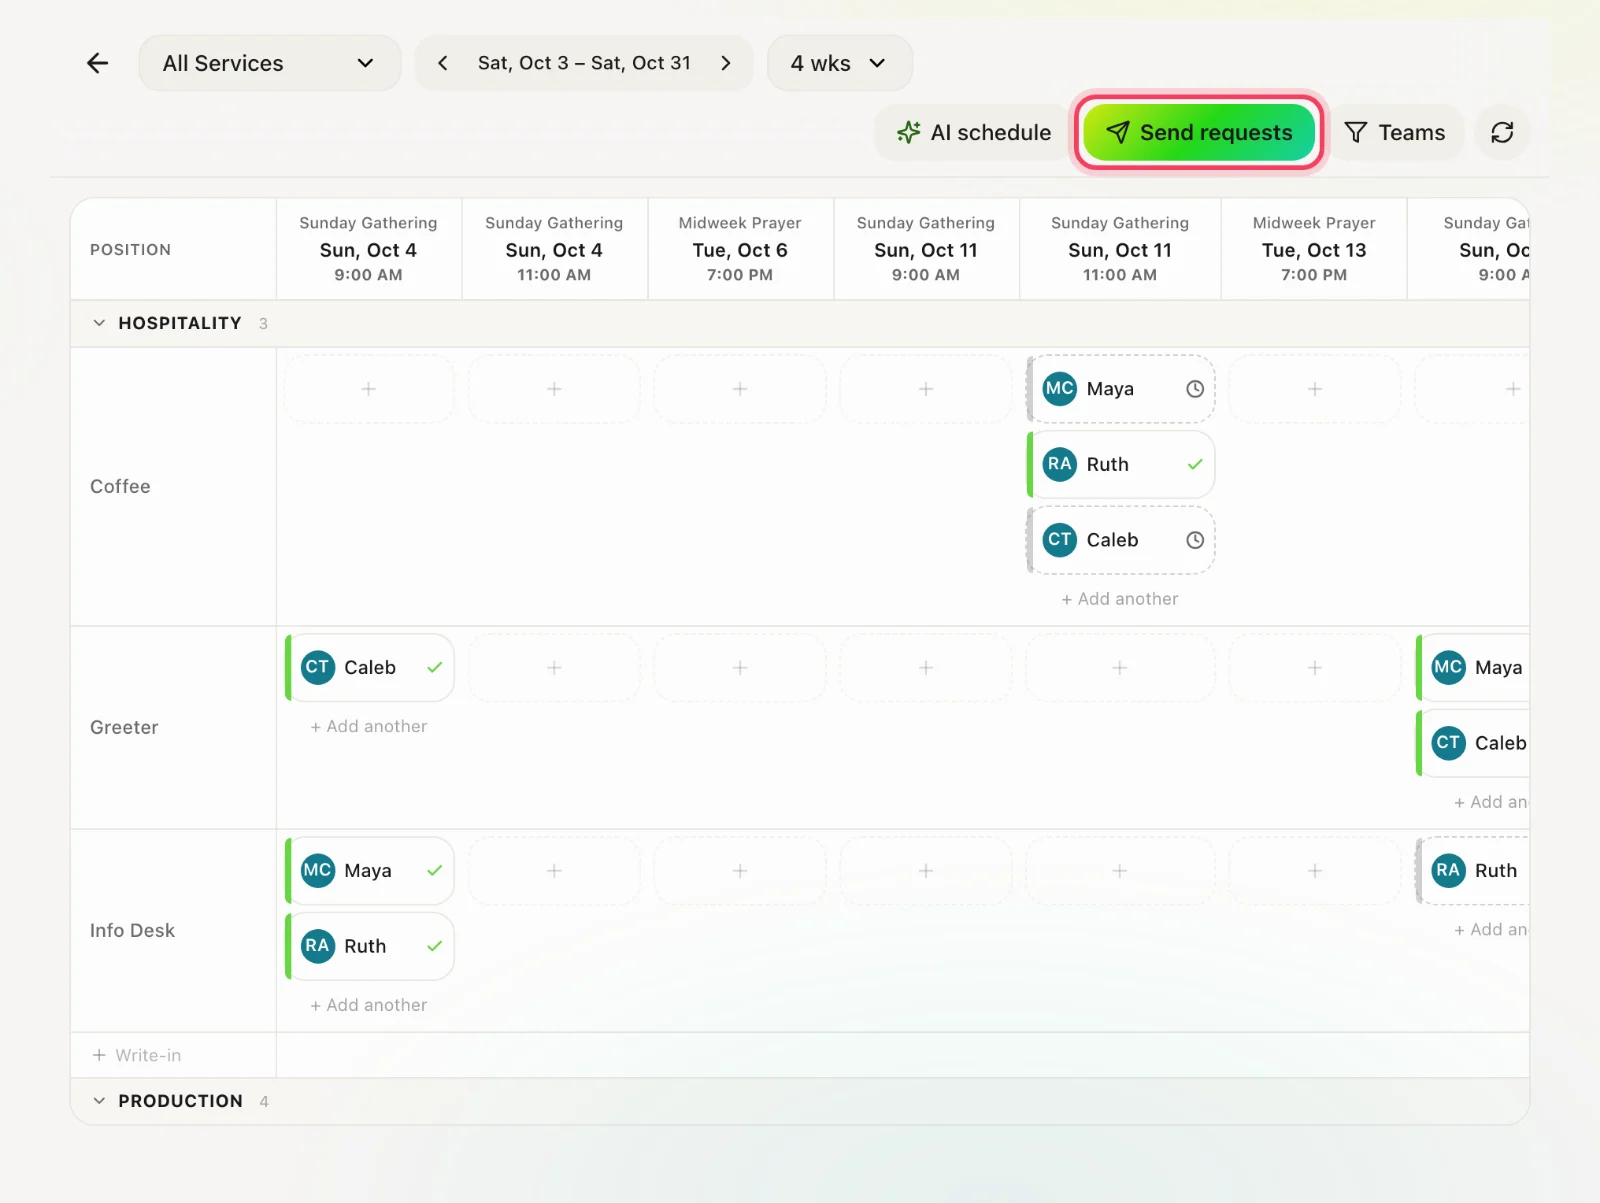The image size is (1600, 1203).
Task: Open the 4 wks range dropdown
Action: click(x=839, y=63)
